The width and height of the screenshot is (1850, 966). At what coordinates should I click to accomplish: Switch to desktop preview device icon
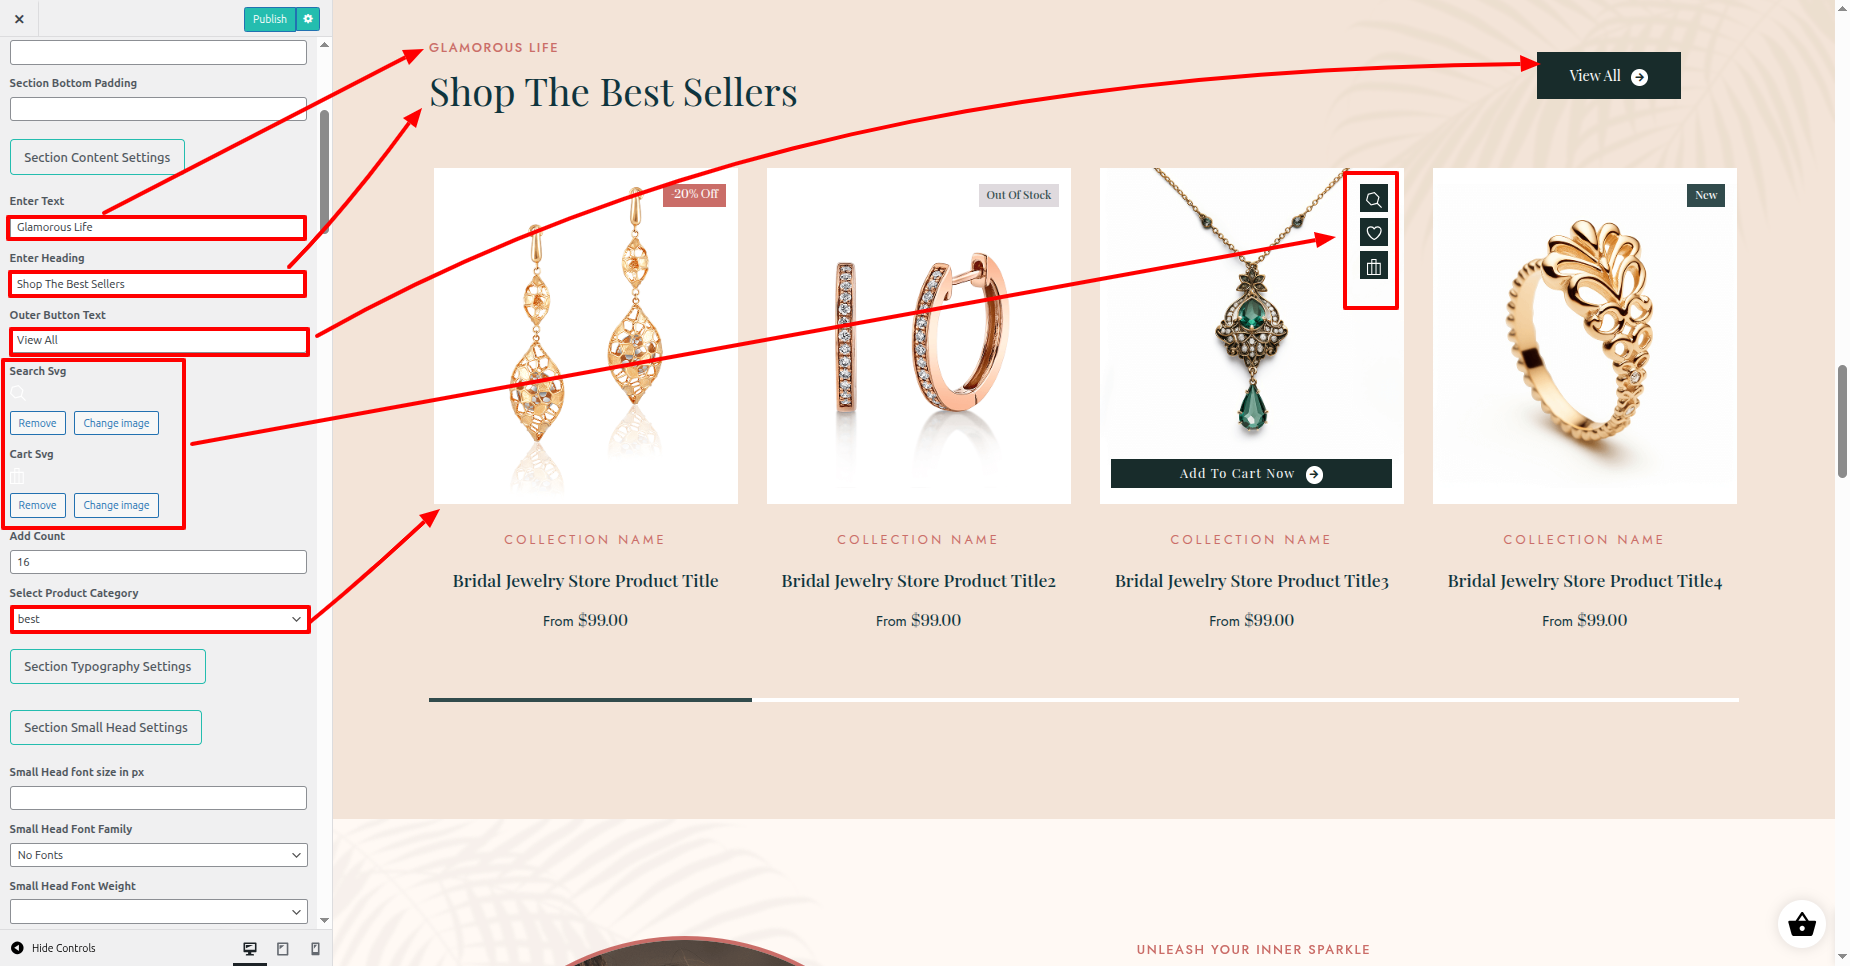coord(250,948)
